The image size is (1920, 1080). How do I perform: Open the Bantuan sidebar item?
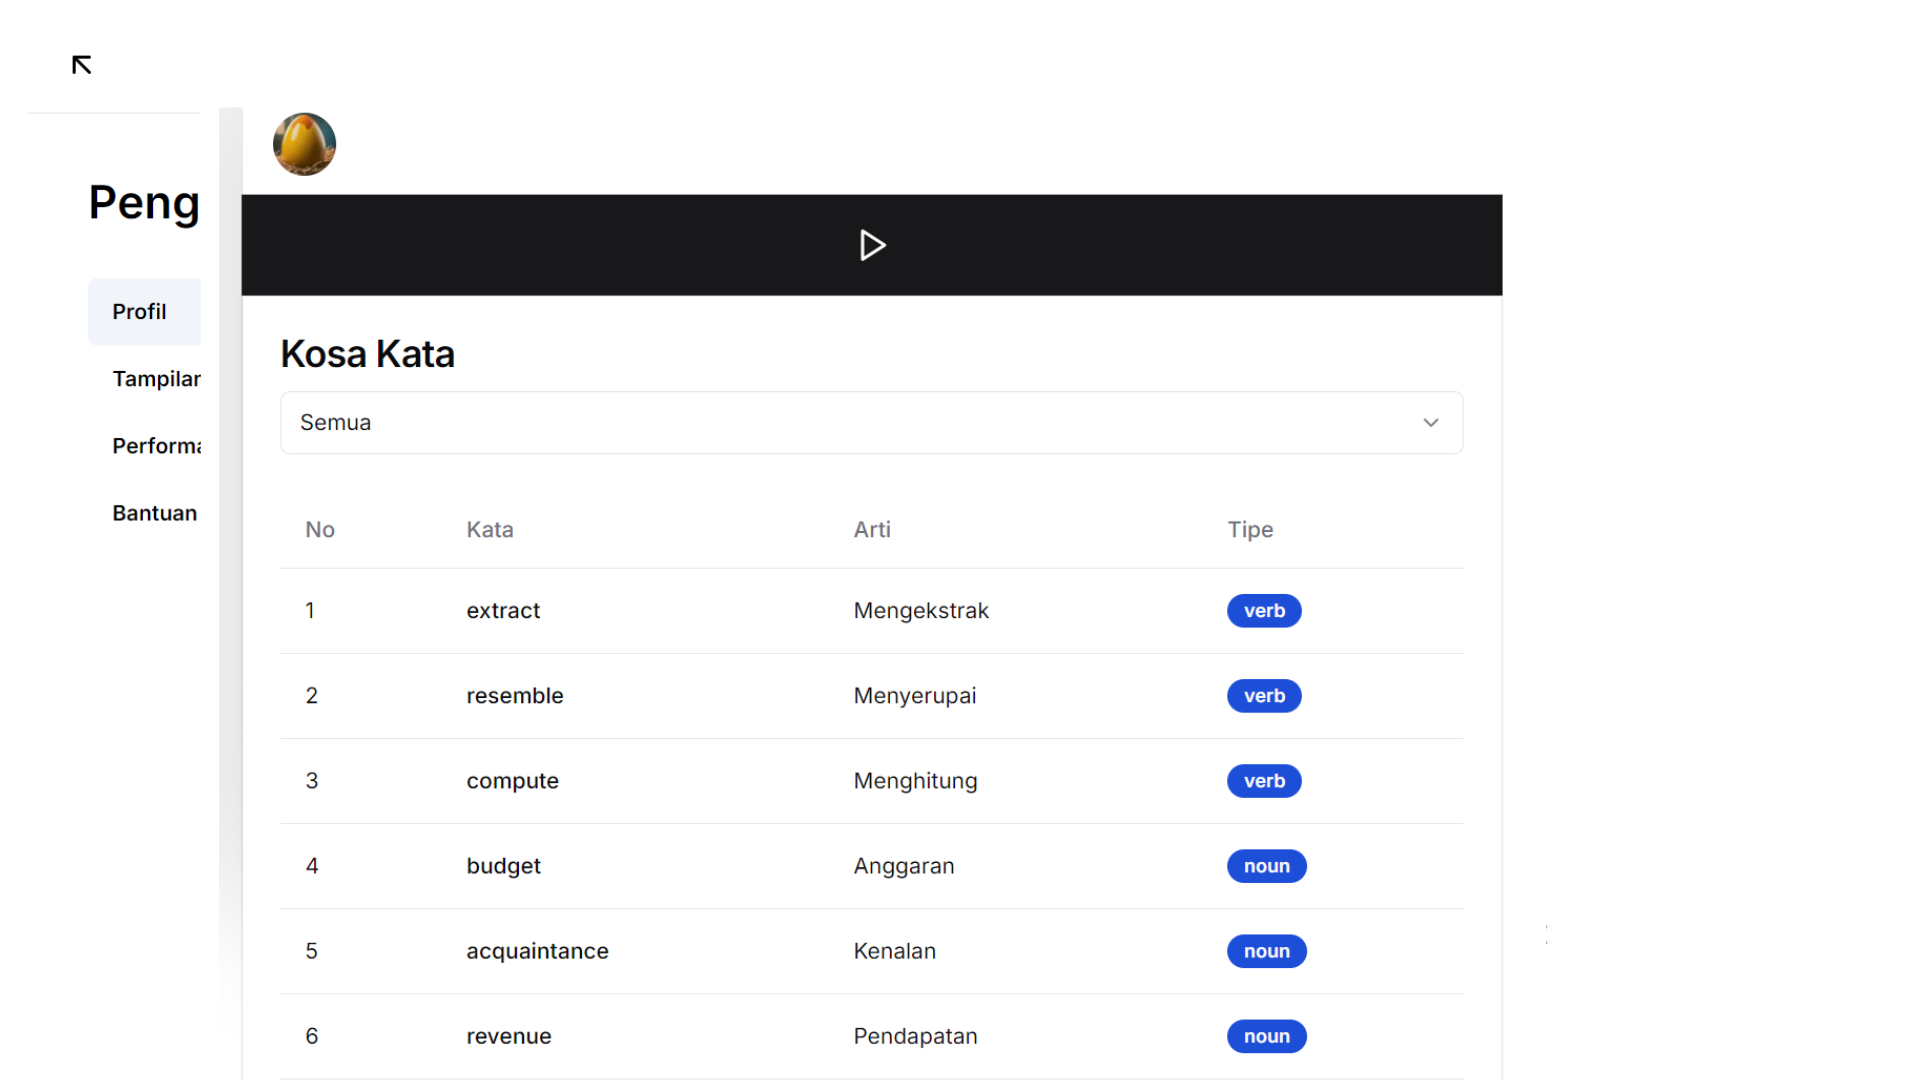[154, 513]
